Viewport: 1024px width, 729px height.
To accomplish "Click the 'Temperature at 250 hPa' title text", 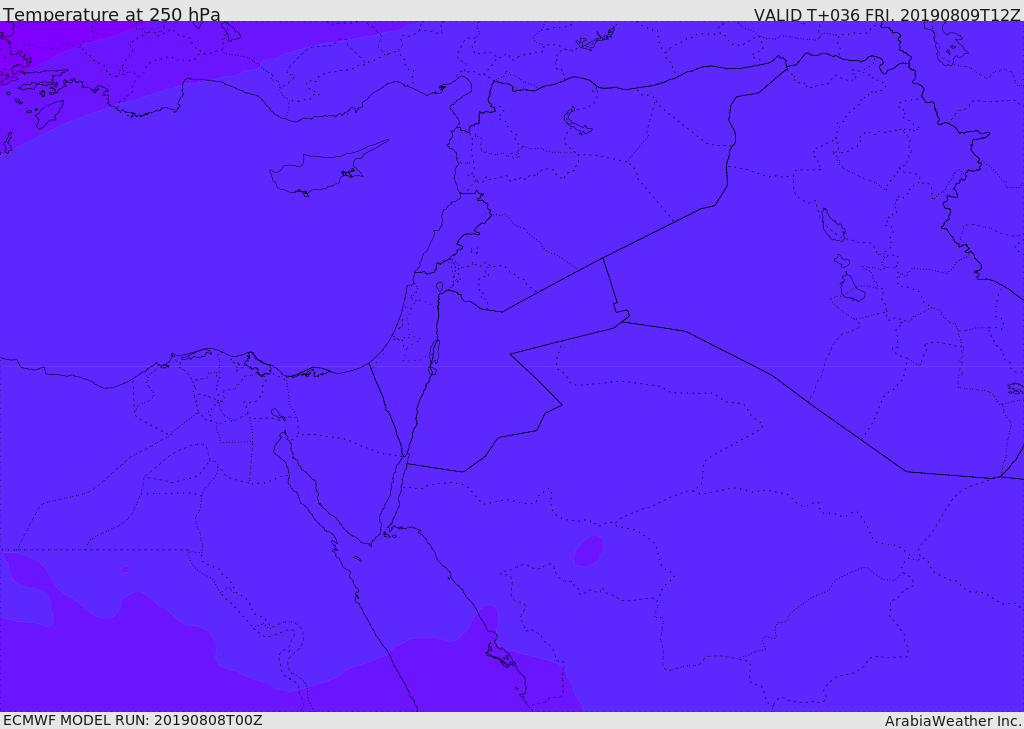I will tap(112, 14).
